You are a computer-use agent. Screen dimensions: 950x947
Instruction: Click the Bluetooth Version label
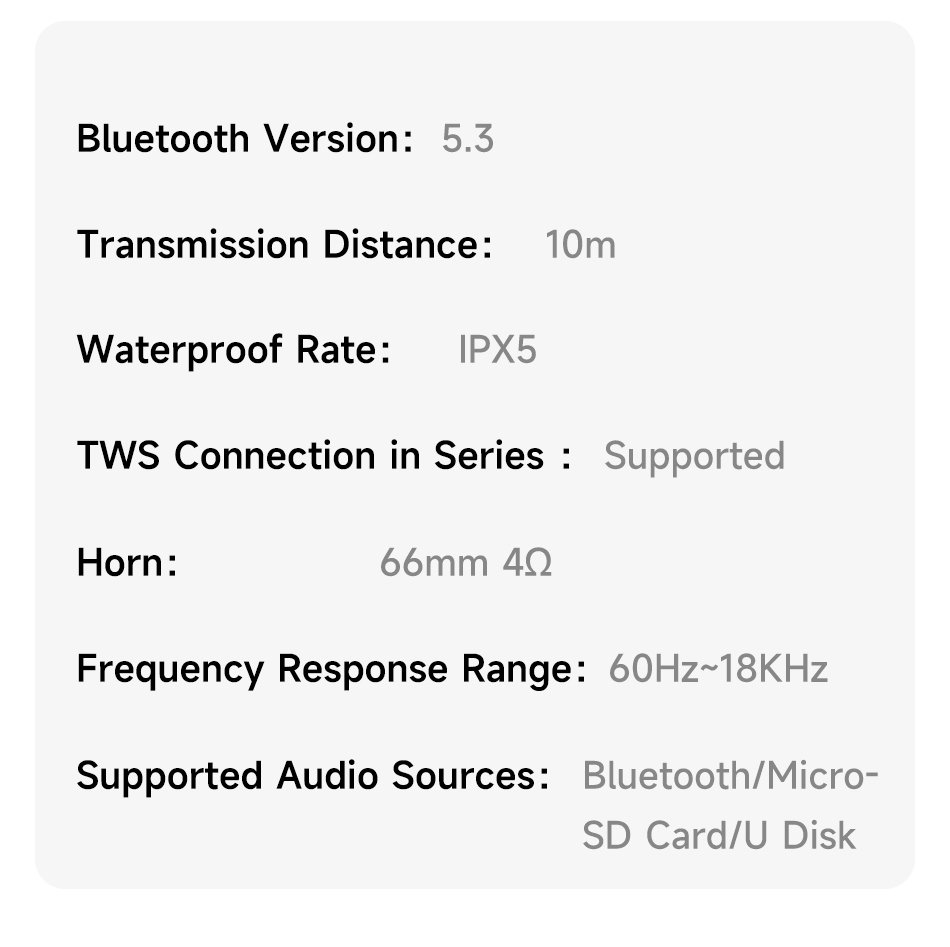(244, 139)
